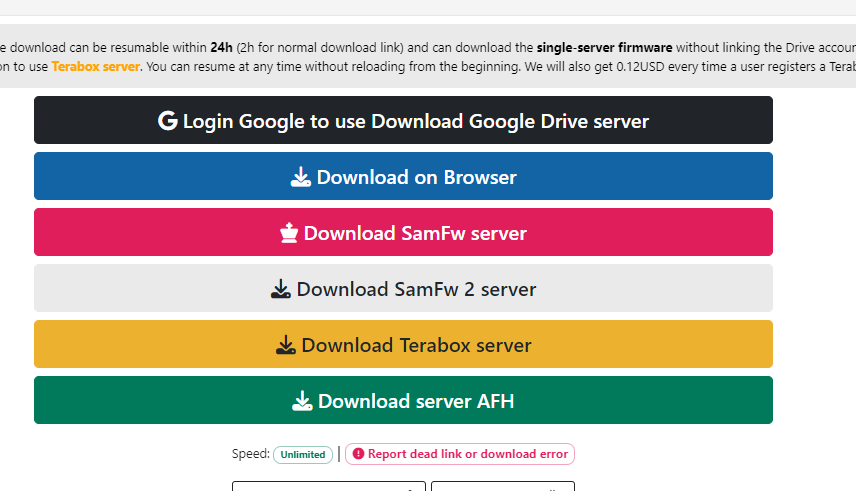The height and width of the screenshot is (491, 856).
Task: Click the Speed label text
Action: pyautogui.click(x=251, y=453)
